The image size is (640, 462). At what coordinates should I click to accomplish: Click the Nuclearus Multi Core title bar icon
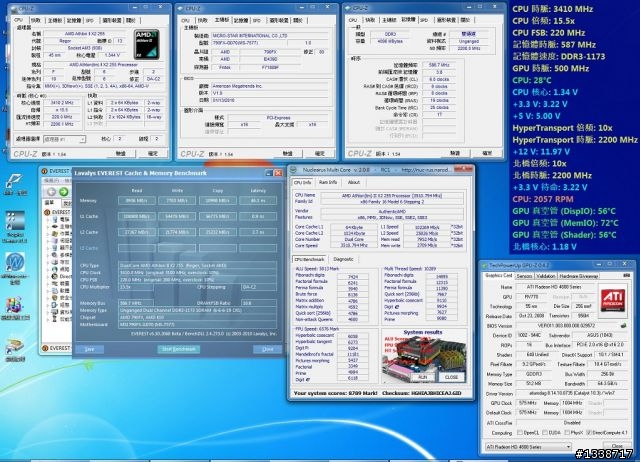pos(293,170)
